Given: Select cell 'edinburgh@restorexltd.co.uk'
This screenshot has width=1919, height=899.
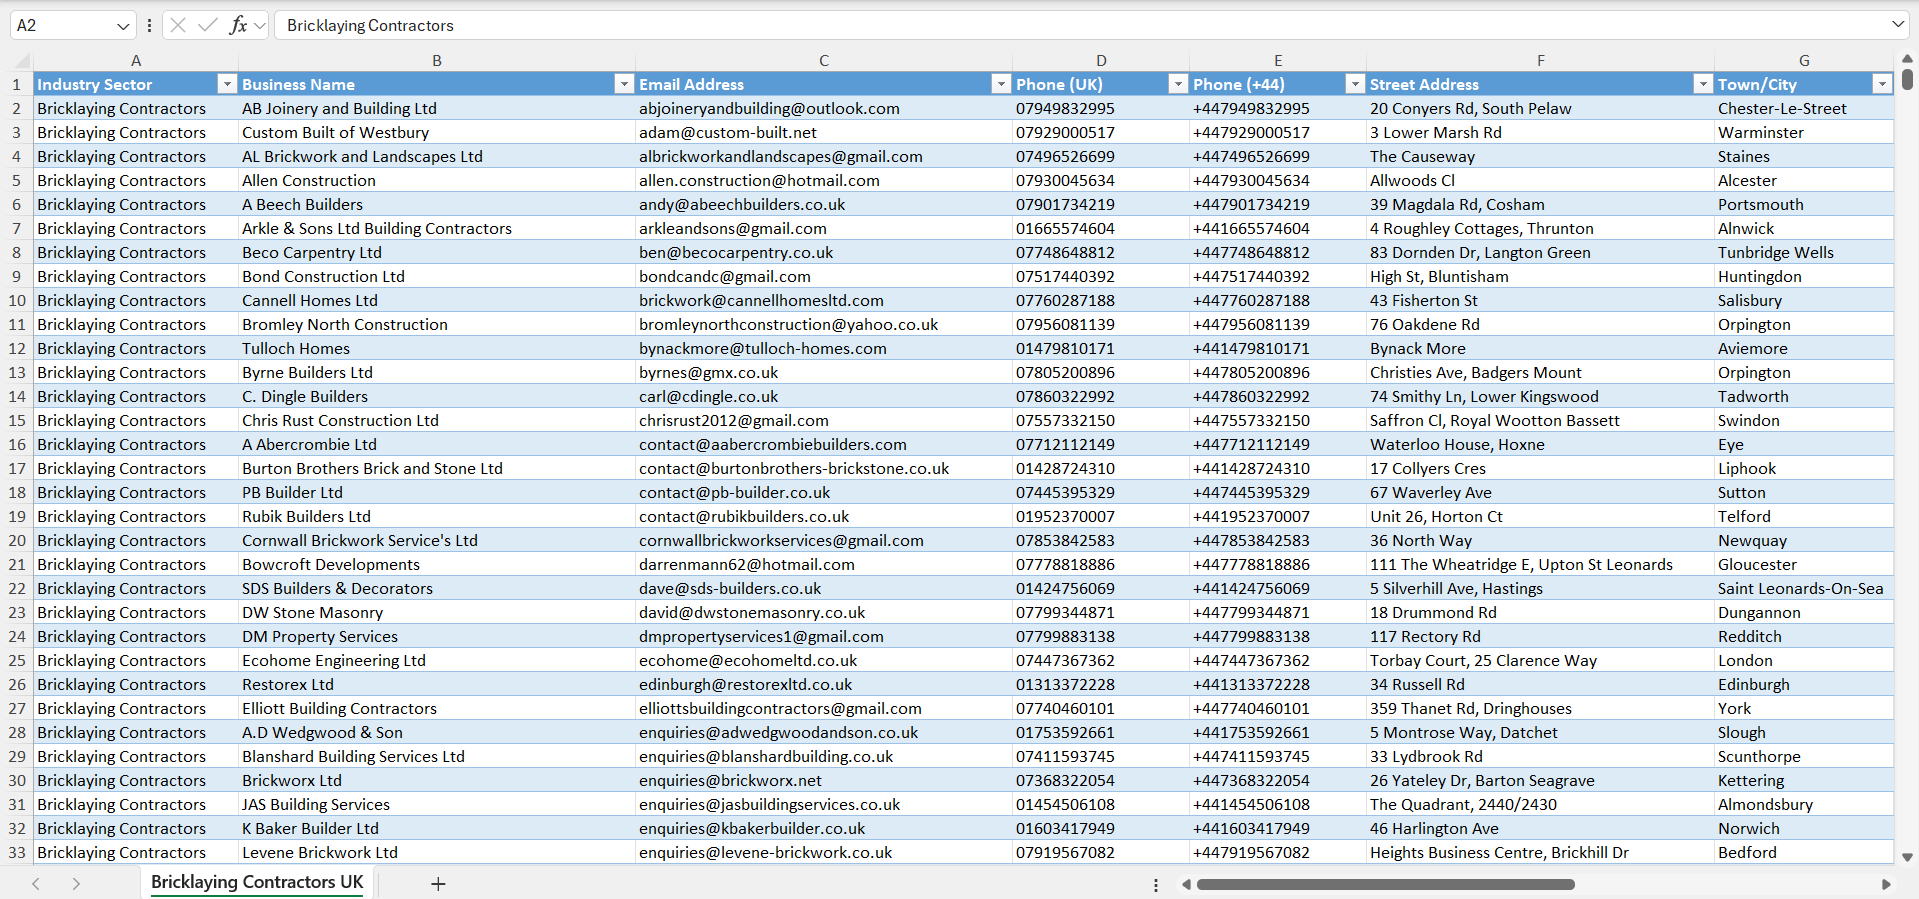Looking at the screenshot, I should click(824, 684).
